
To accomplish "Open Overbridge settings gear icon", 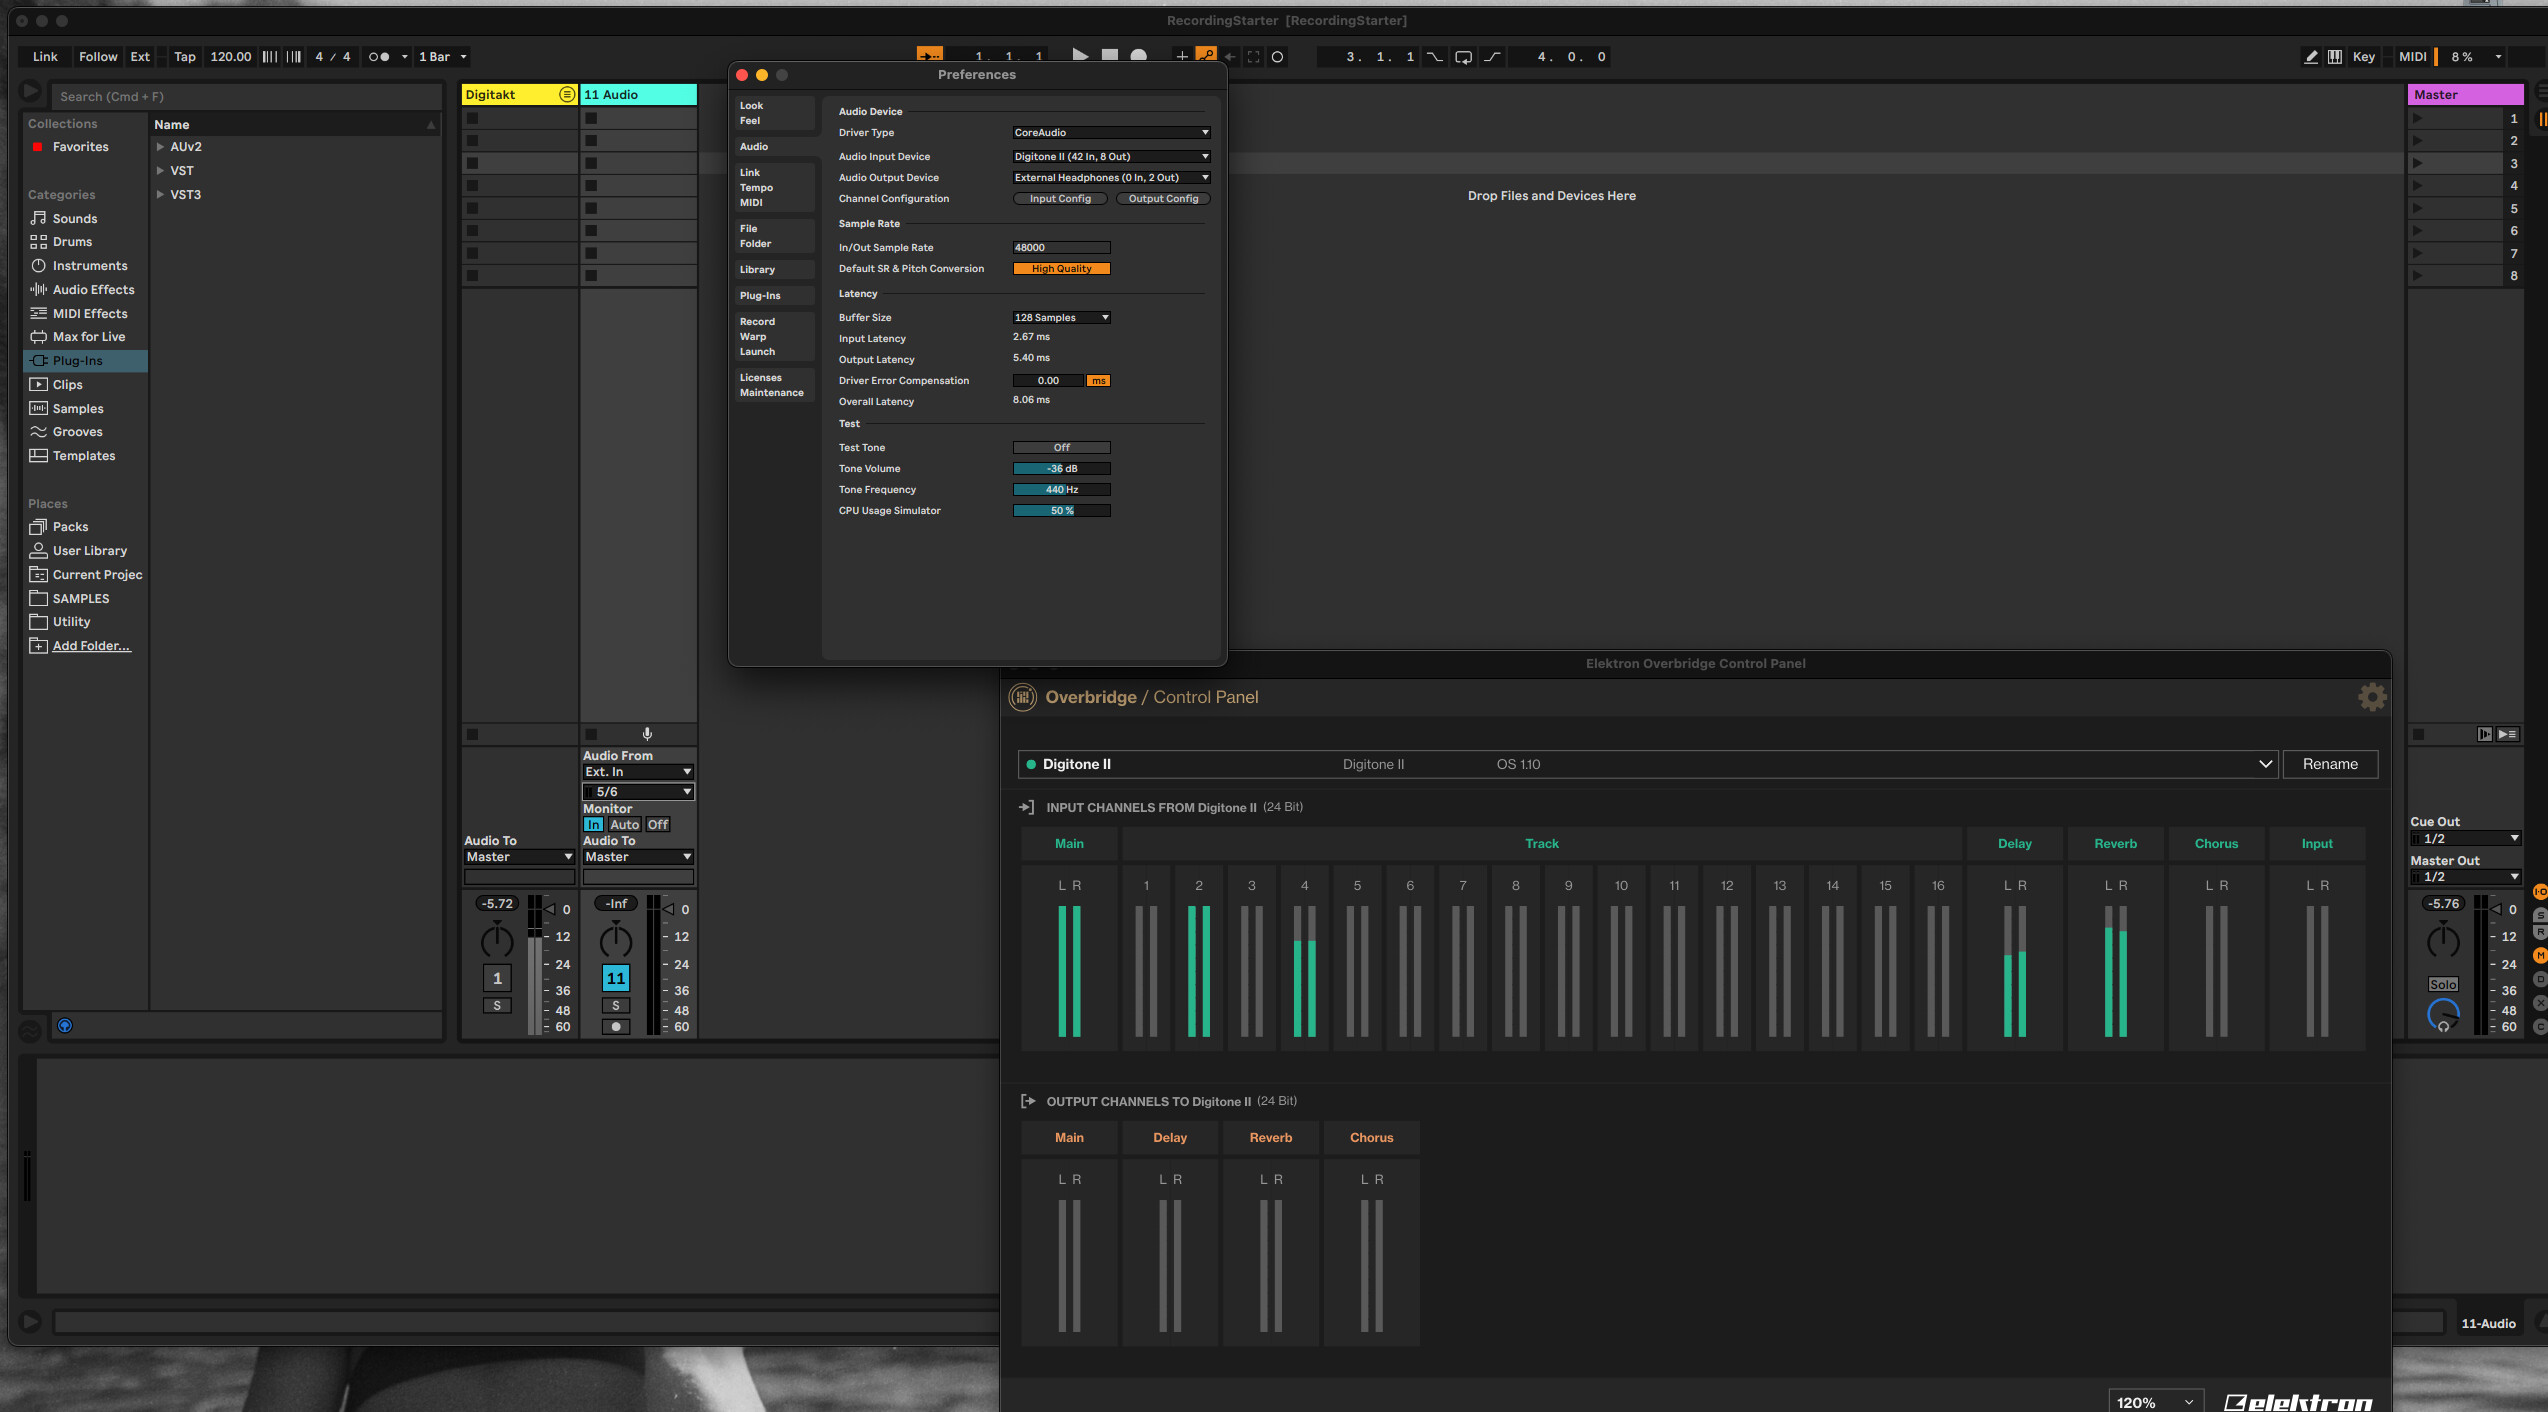I will pos(2372,697).
